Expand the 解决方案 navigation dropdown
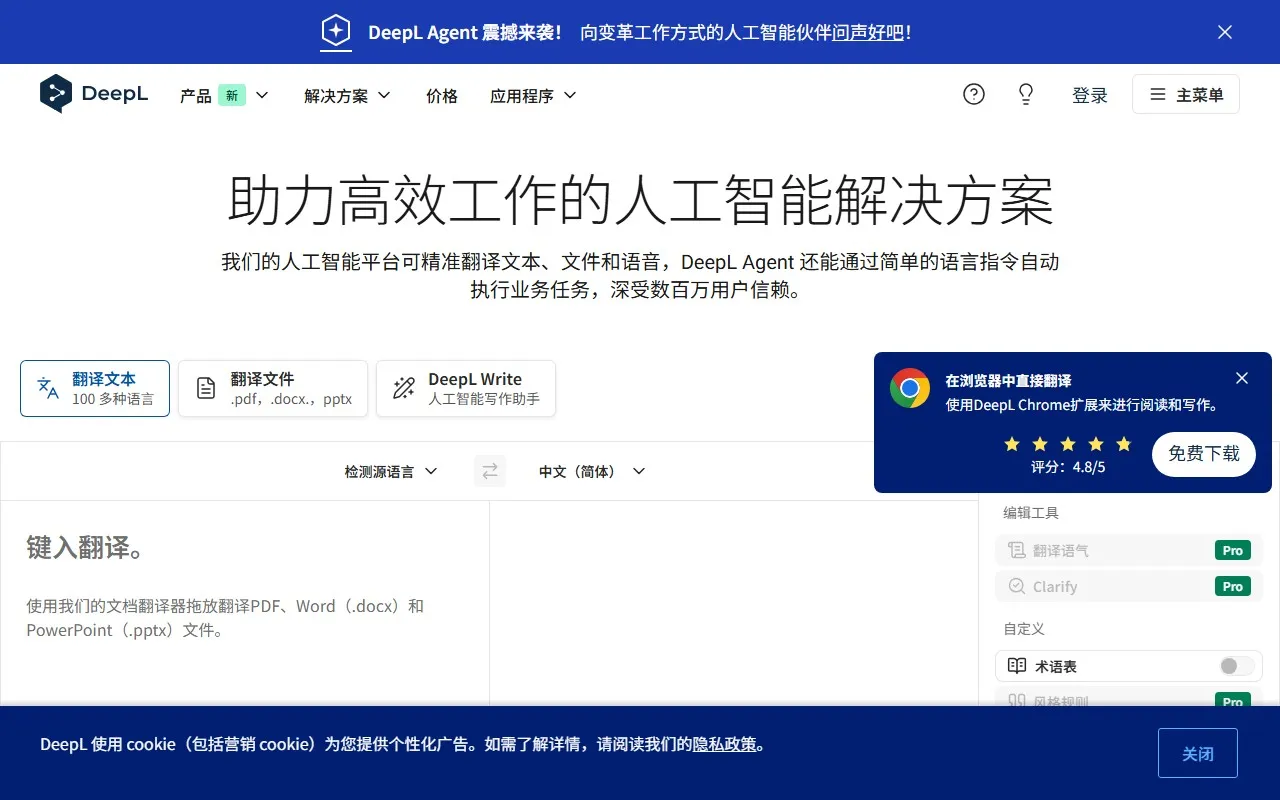1280x800 pixels. [346, 95]
